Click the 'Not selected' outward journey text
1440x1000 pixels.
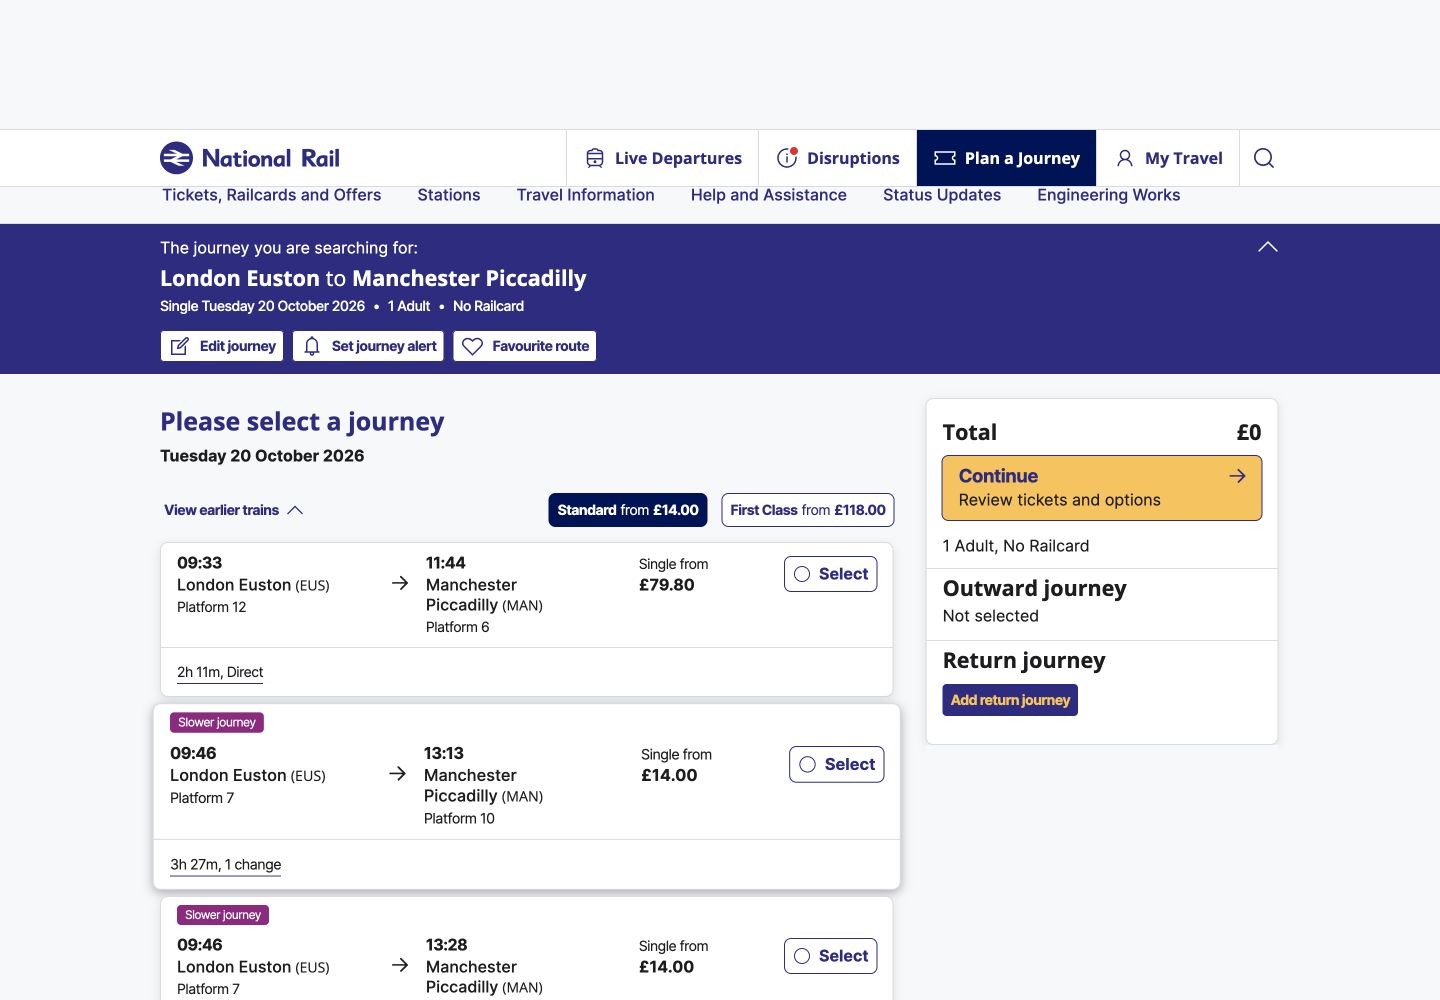(x=991, y=616)
